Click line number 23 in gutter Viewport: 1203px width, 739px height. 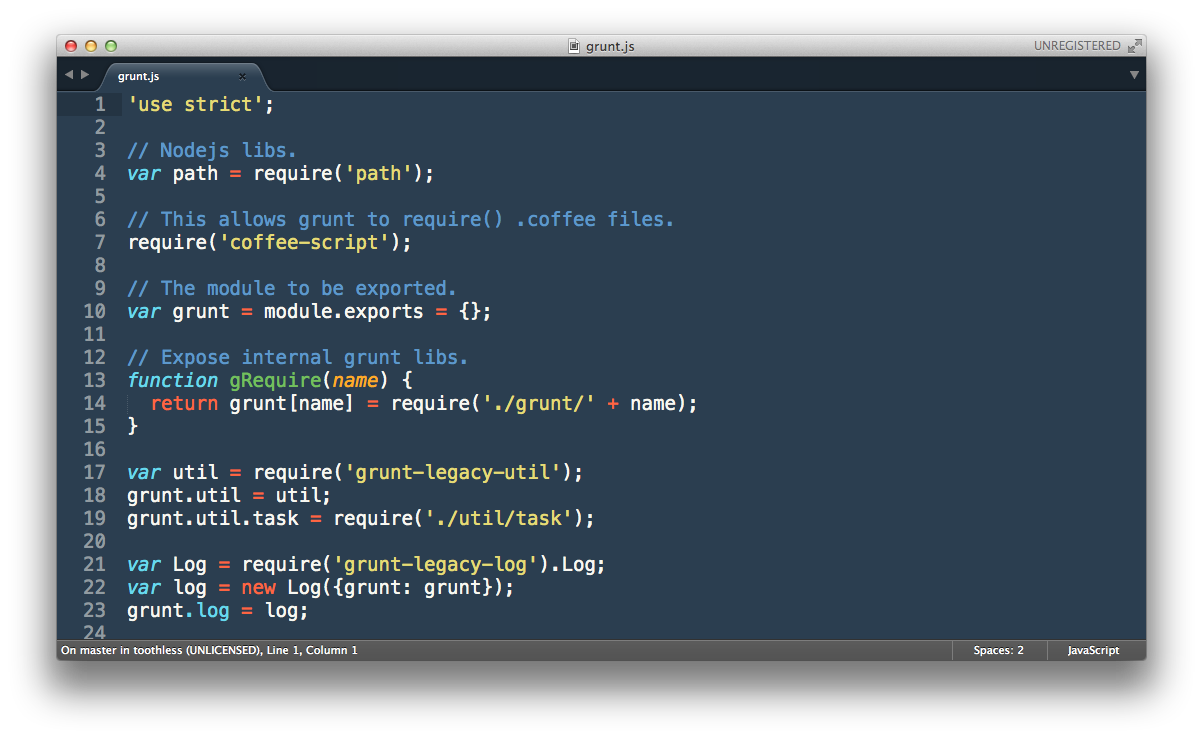[x=94, y=610]
